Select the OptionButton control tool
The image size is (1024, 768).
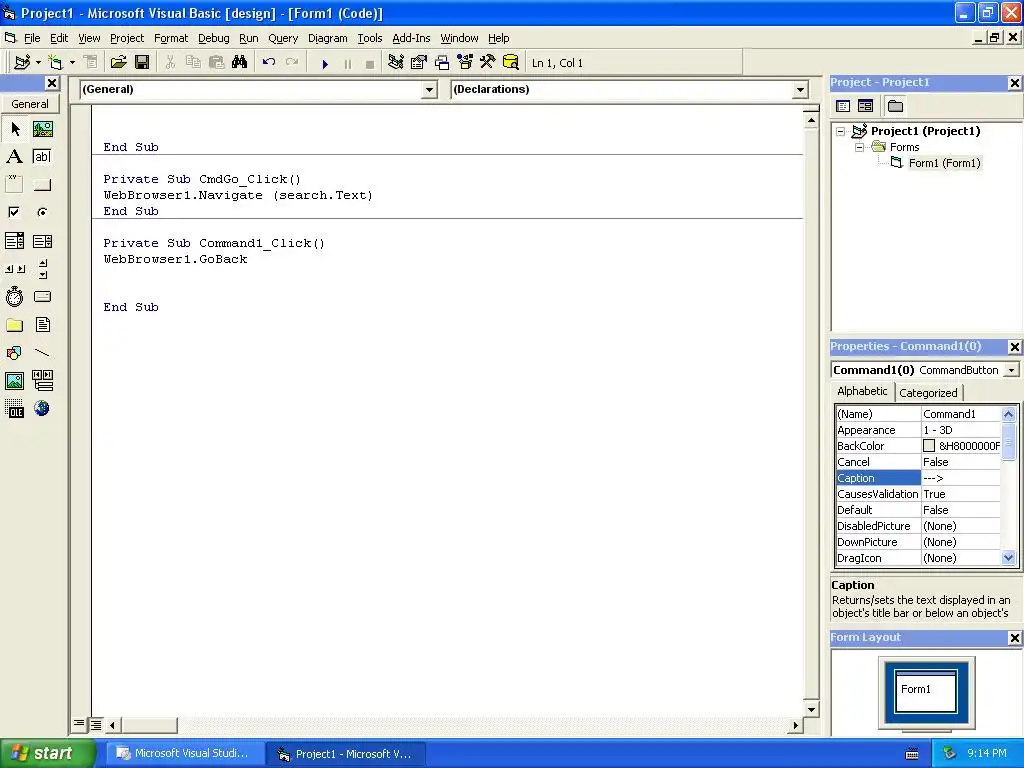42,212
